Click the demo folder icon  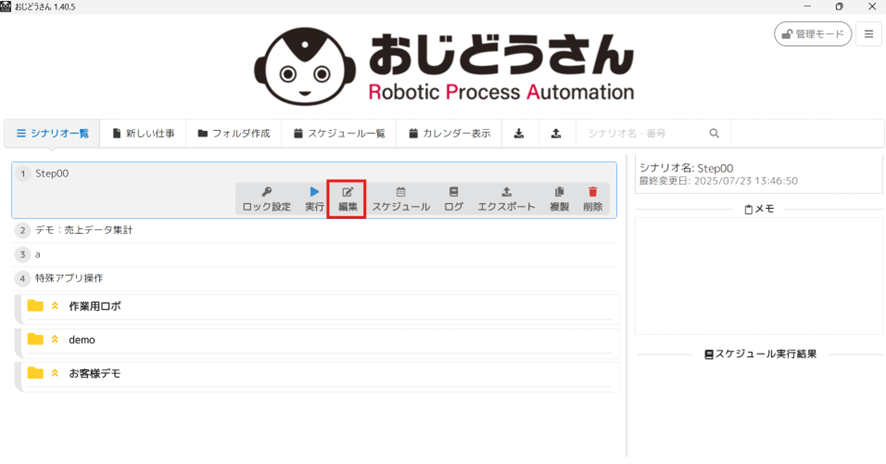click(x=35, y=339)
